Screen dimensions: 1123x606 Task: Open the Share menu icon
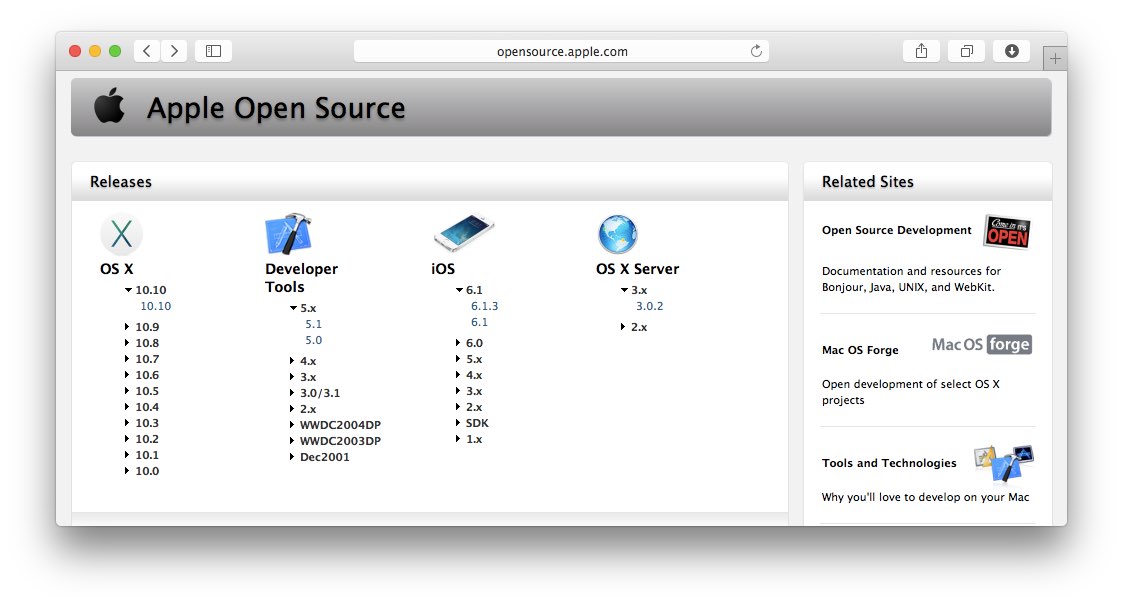[x=921, y=51]
